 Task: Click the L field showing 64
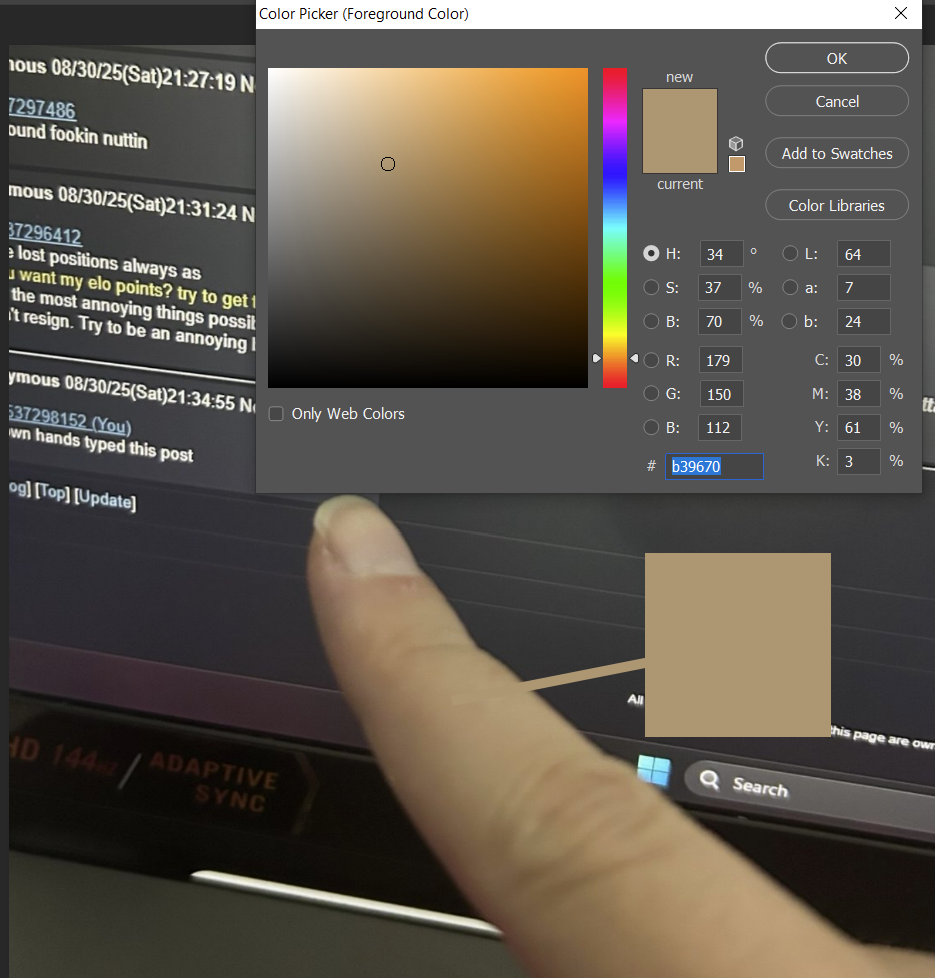pyautogui.click(x=863, y=254)
